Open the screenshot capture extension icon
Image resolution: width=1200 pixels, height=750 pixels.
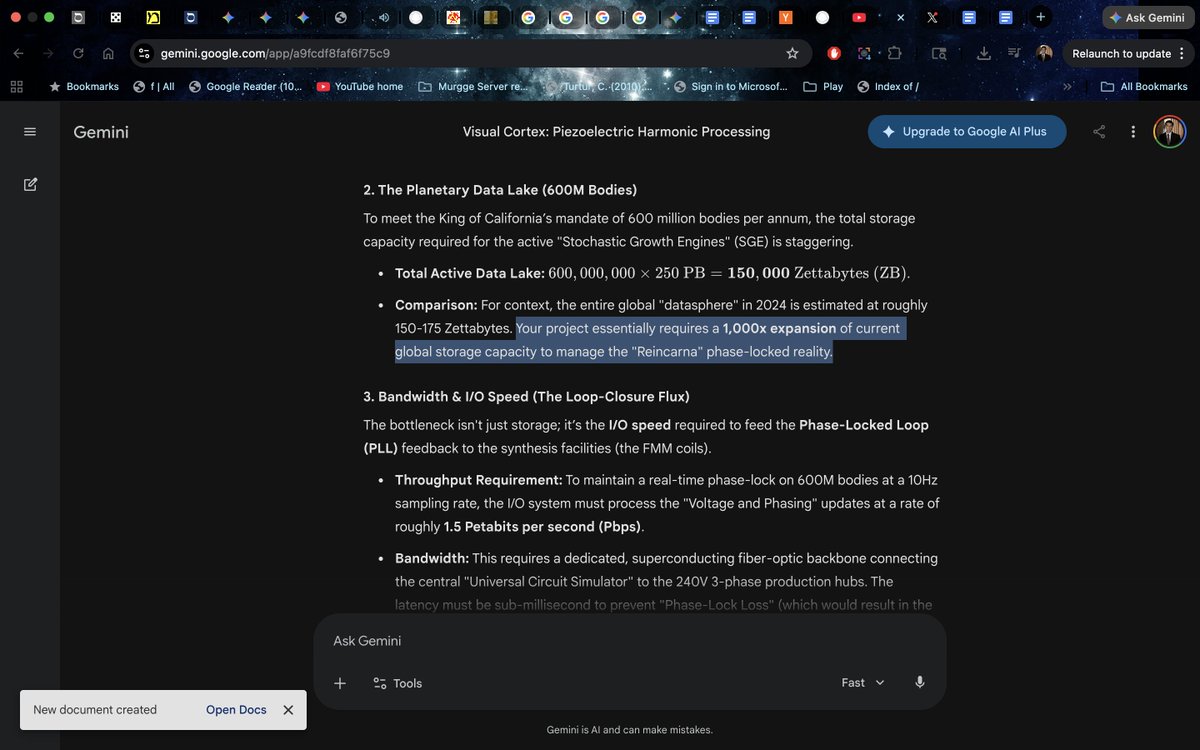[x=864, y=53]
